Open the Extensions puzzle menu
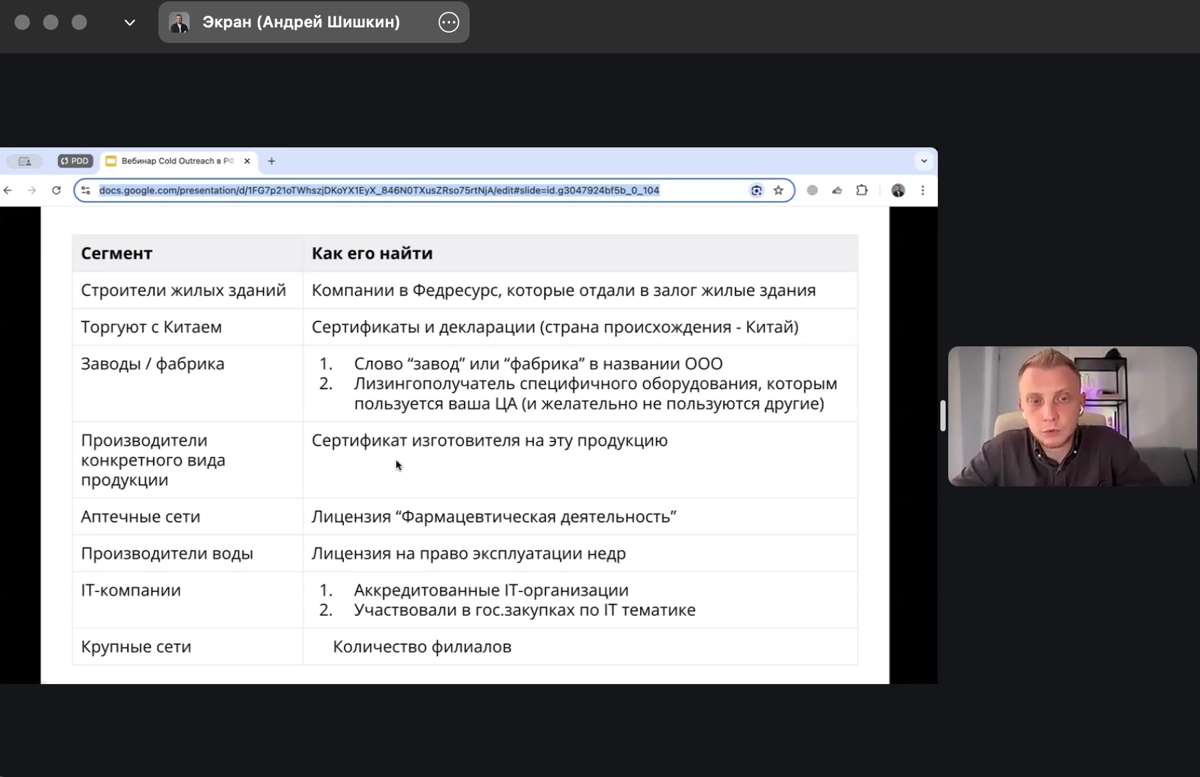Viewport: 1200px width, 777px height. [862, 190]
